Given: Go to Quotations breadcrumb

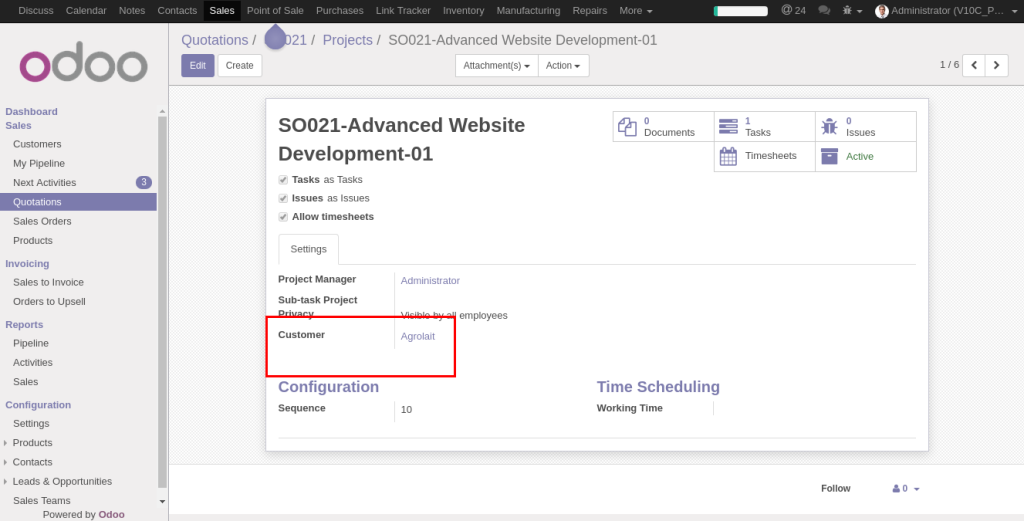Looking at the screenshot, I should pyautogui.click(x=215, y=40).
